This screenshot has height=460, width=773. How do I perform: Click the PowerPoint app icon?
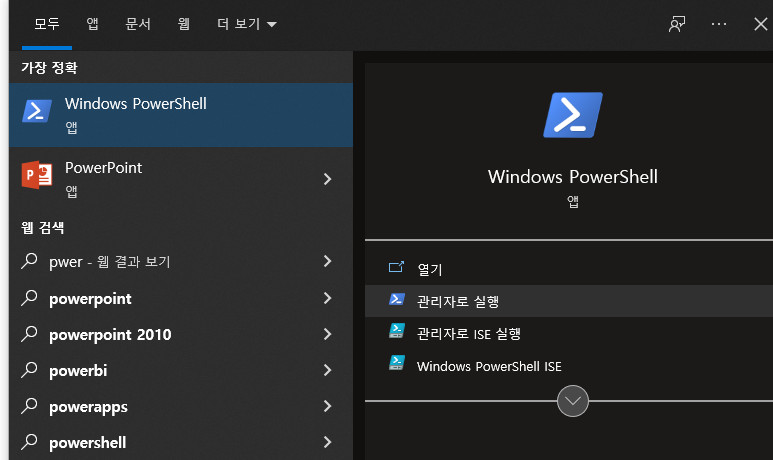37,175
